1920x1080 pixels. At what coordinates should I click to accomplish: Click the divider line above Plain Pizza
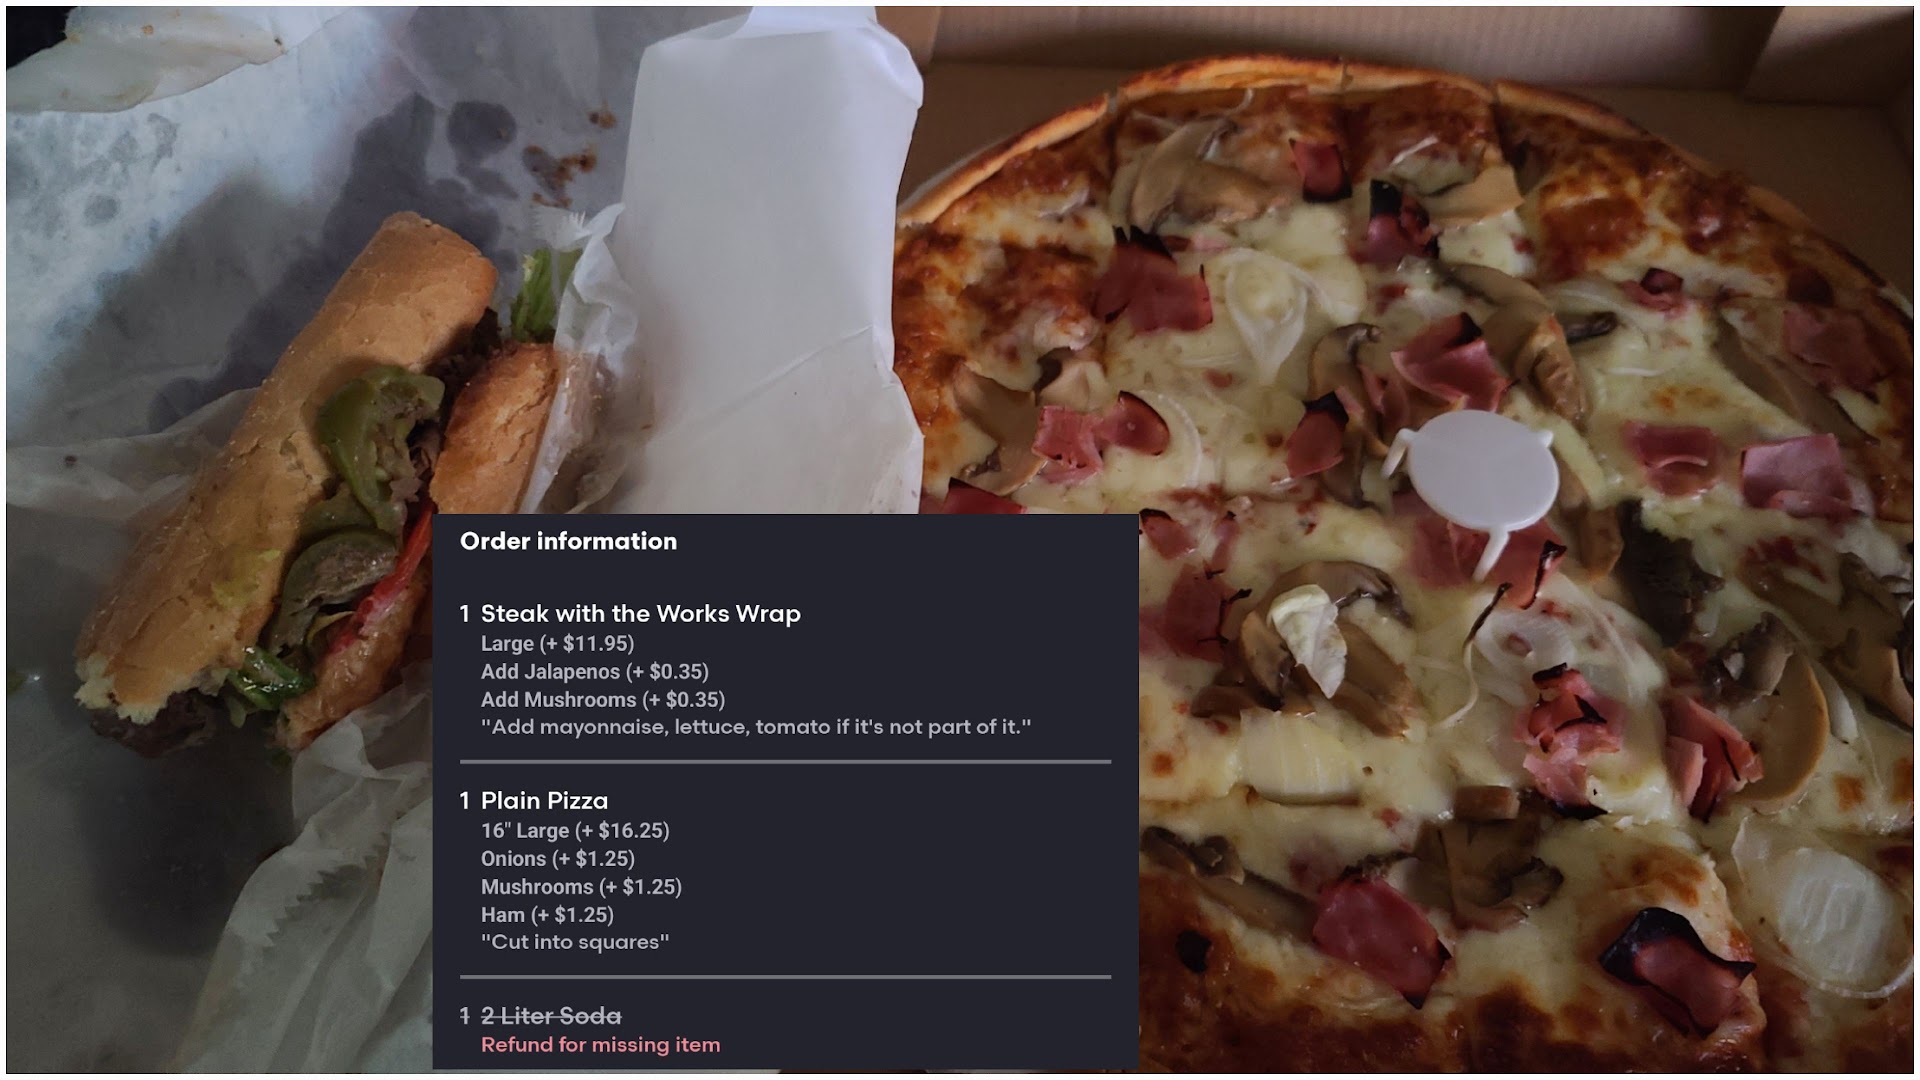785,762
